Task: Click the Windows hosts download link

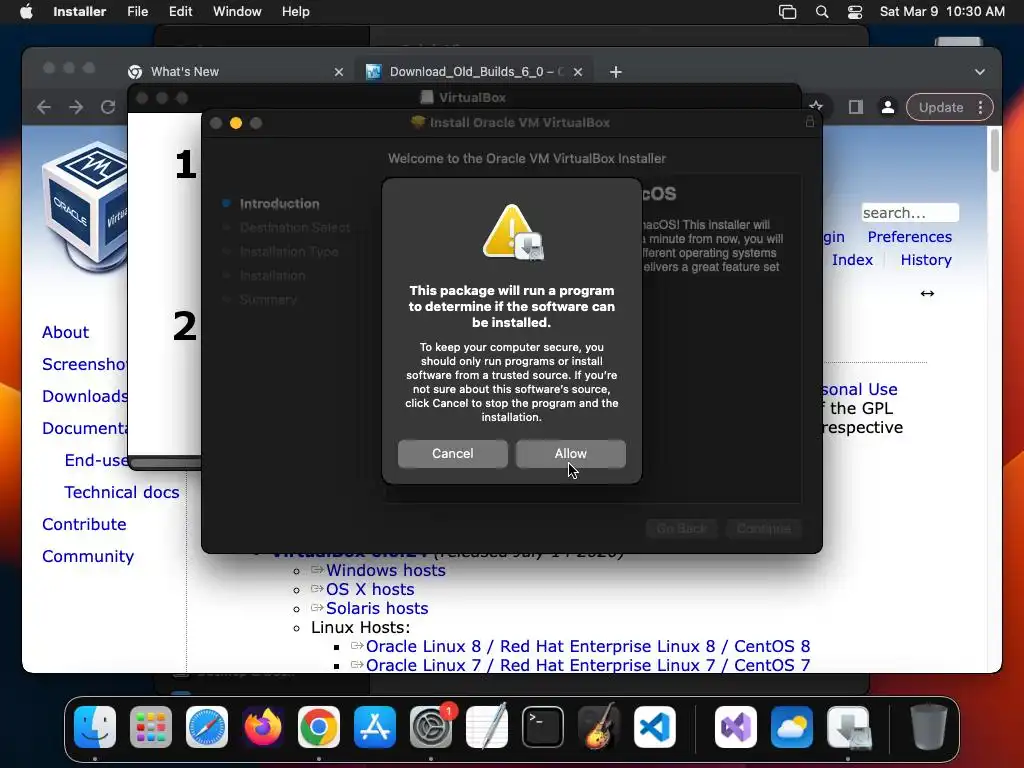Action: 386,570
